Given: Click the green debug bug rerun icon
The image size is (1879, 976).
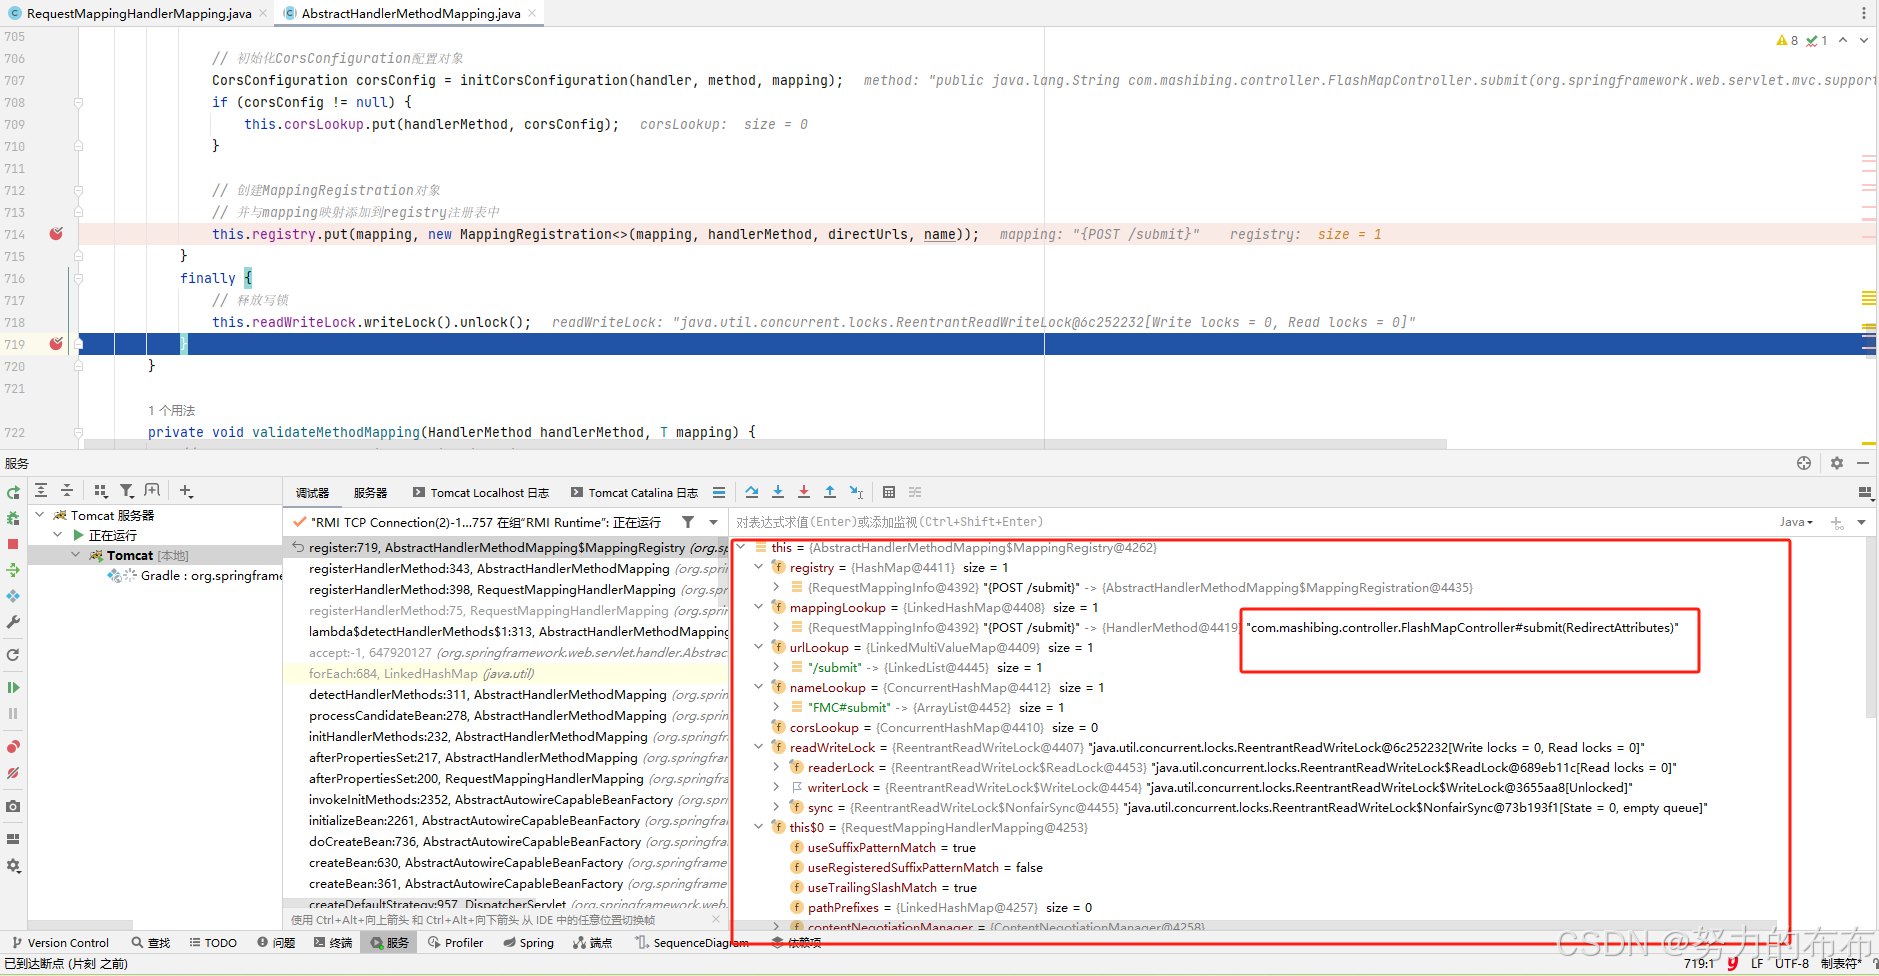Looking at the screenshot, I should point(13,518).
